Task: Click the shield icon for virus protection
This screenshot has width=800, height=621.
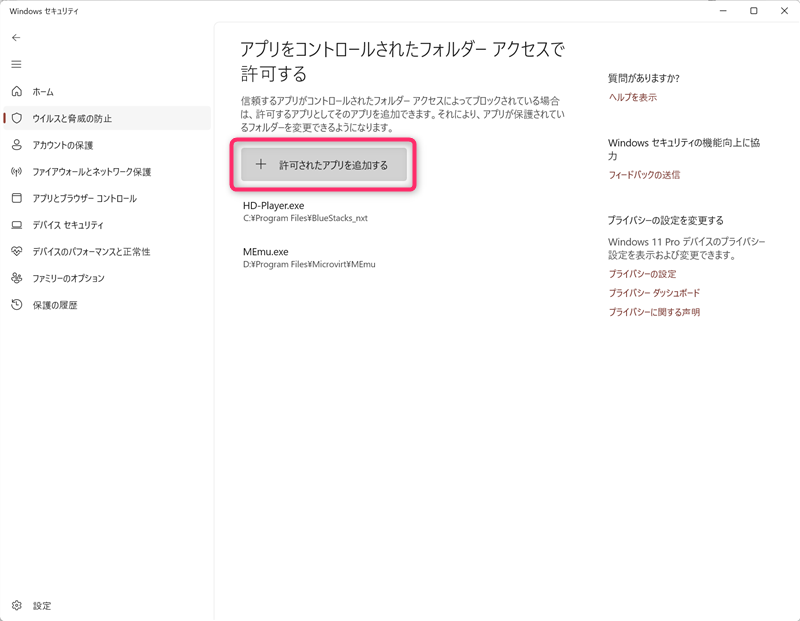Action: 17,118
